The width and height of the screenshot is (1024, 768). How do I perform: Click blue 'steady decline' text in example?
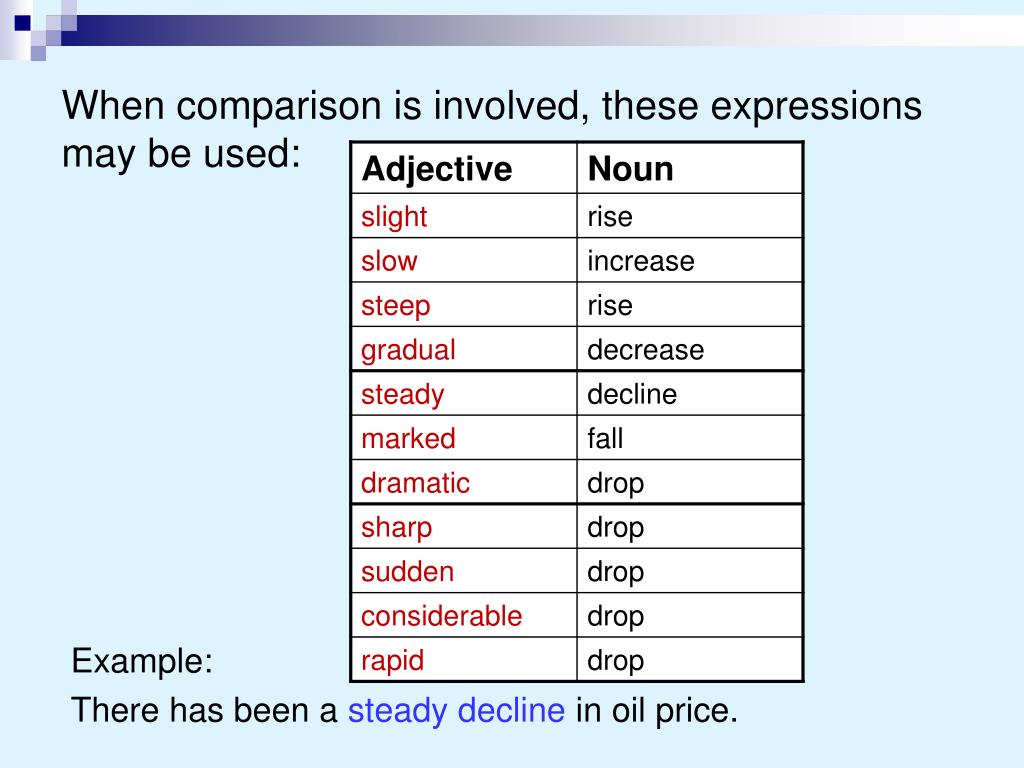coord(456,711)
